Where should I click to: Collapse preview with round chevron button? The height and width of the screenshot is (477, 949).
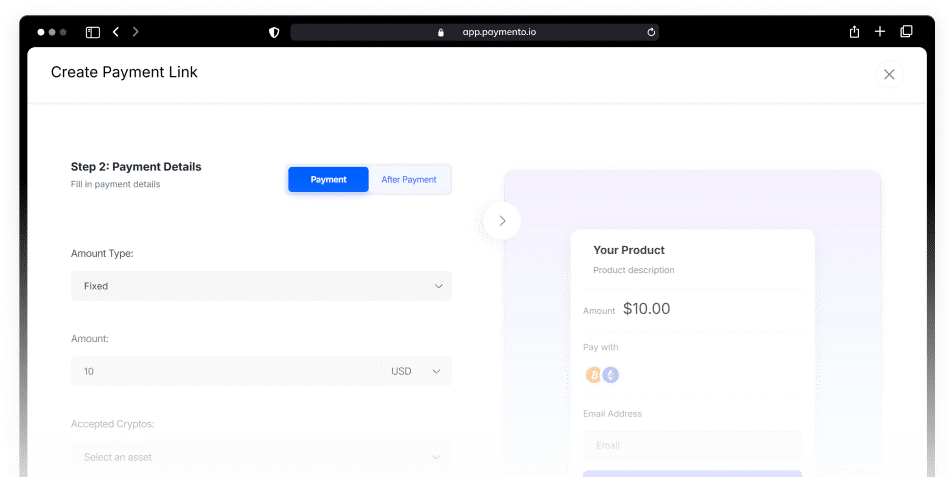(x=502, y=221)
